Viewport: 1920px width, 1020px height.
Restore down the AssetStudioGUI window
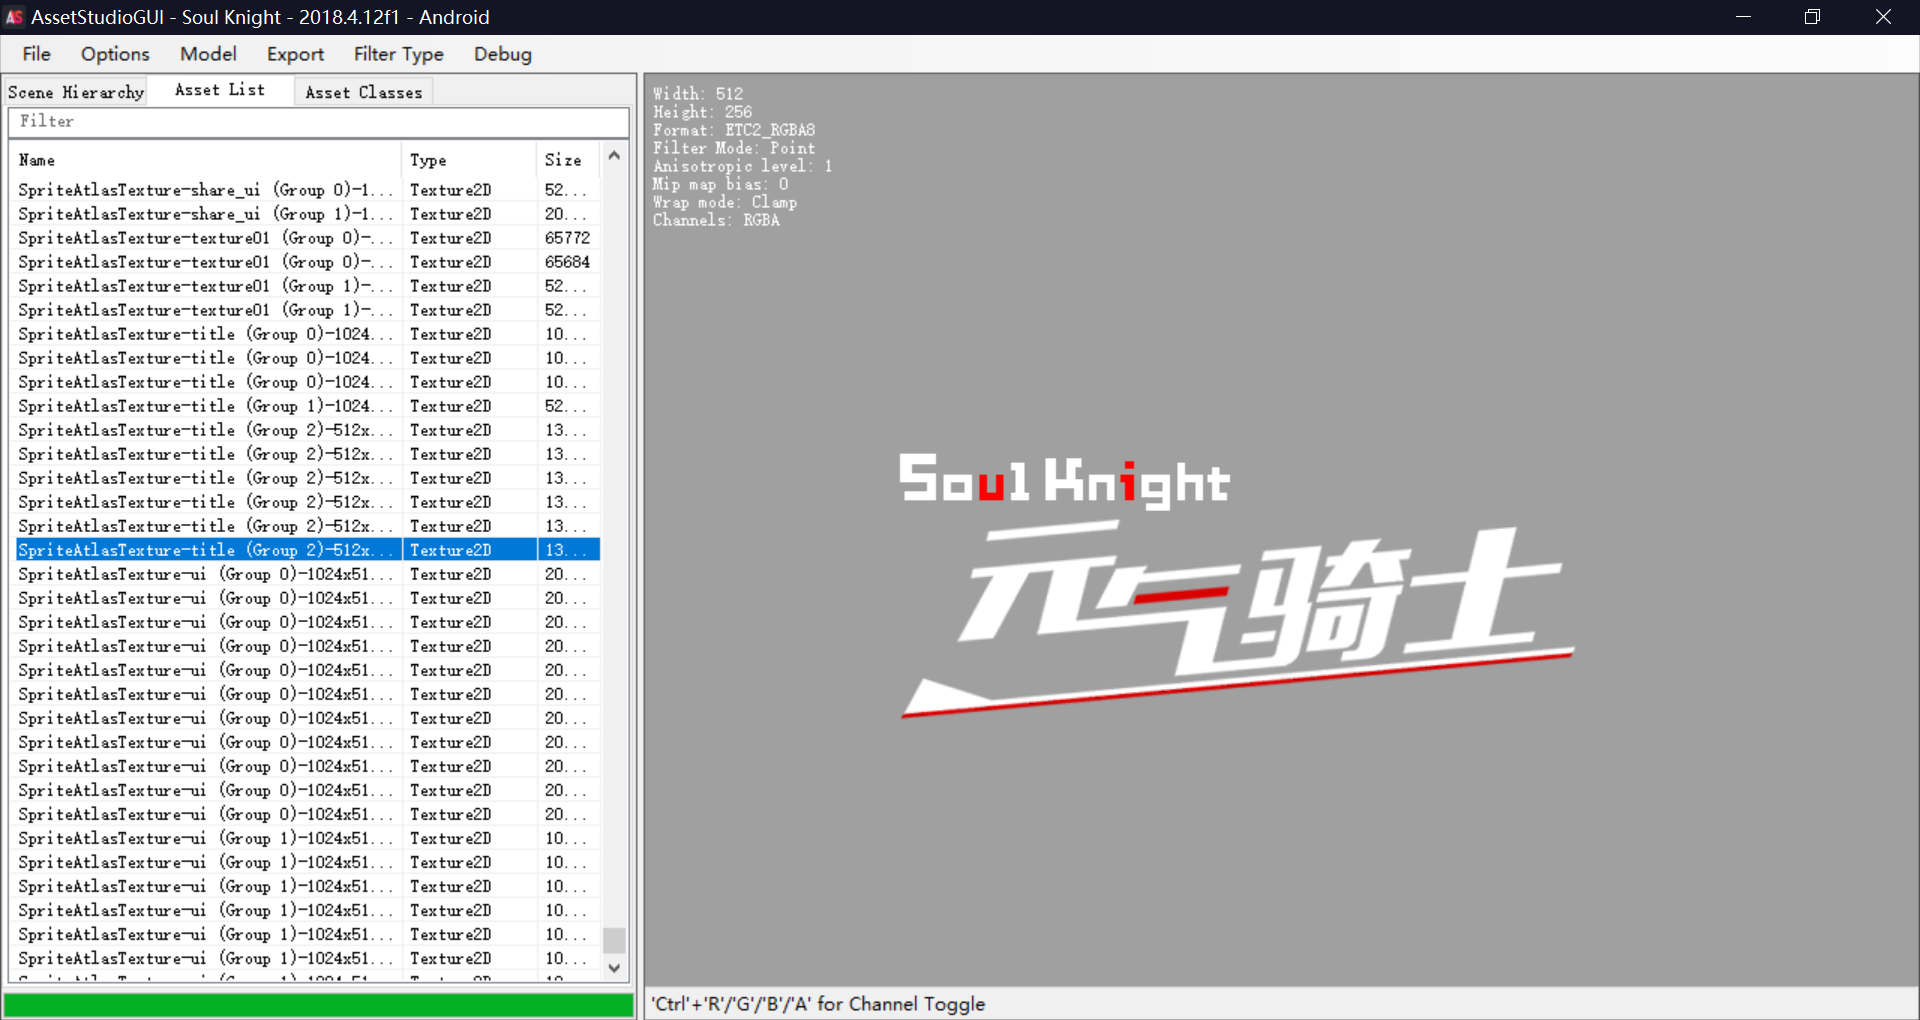(1812, 17)
